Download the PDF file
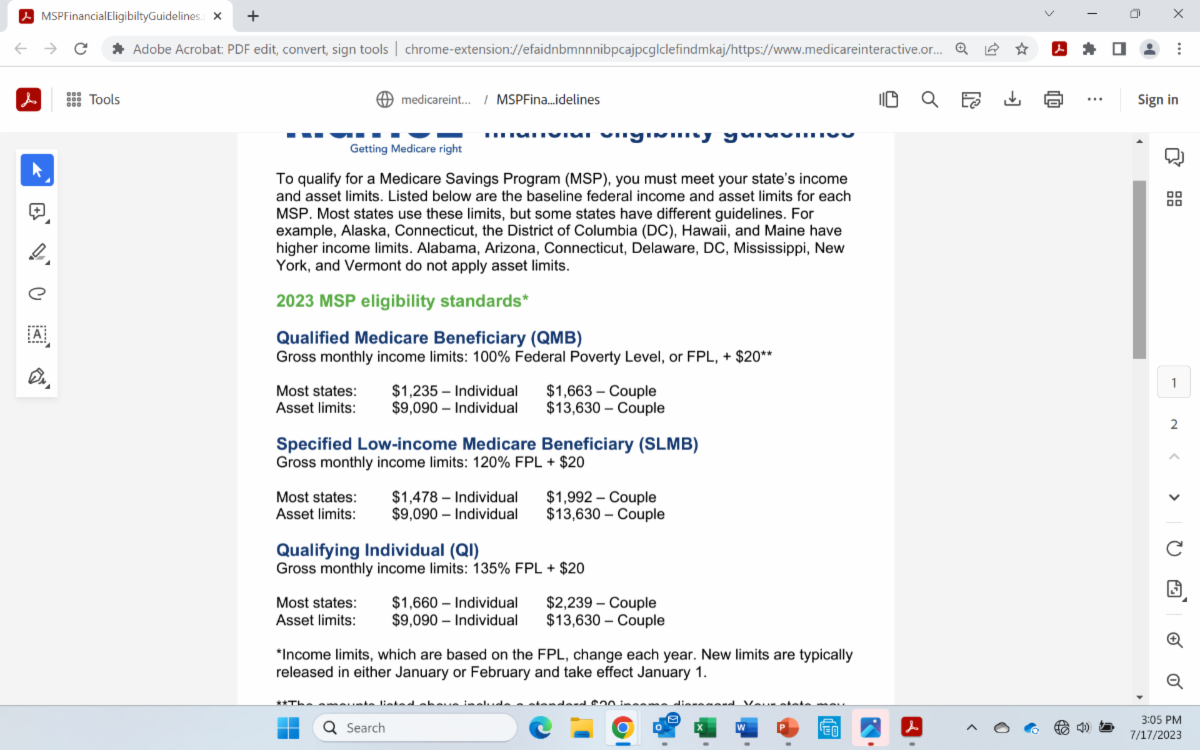This screenshot has width=1200, height=750. click(x=1012, y=99)
